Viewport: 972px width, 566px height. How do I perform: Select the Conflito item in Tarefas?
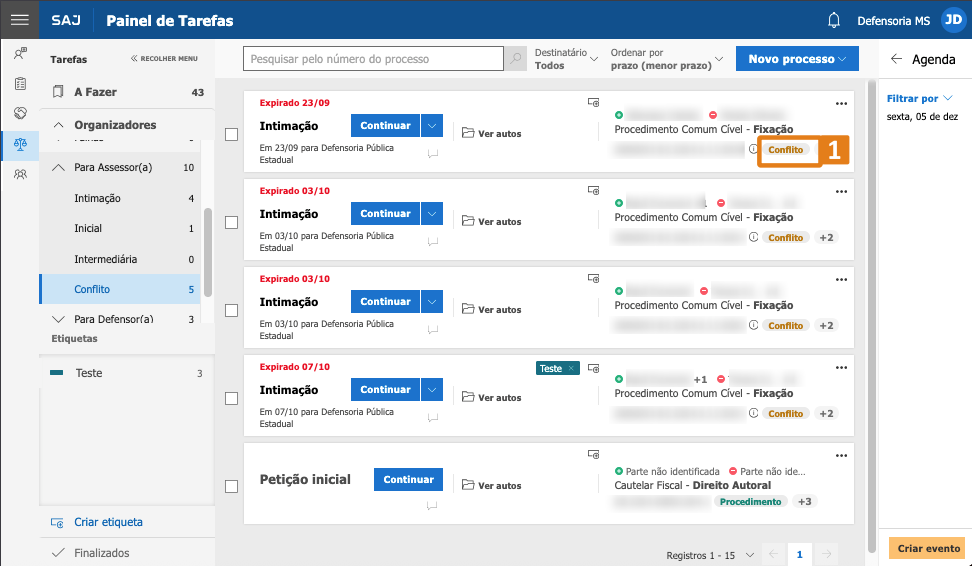92,289
